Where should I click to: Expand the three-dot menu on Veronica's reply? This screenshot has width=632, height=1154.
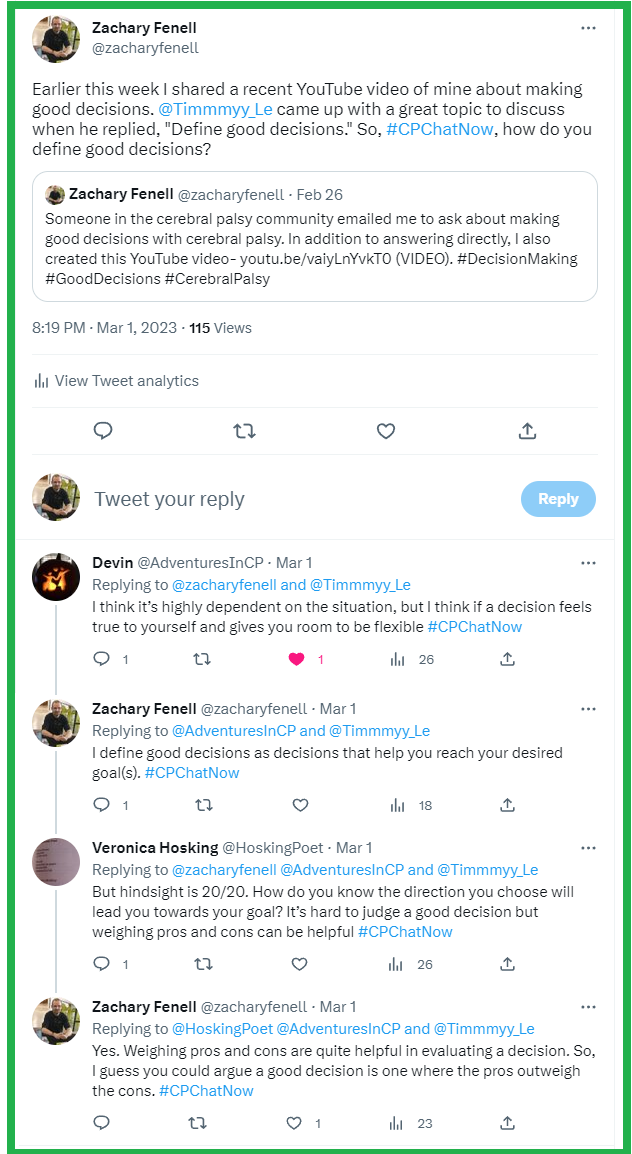[x=588, y=847]
